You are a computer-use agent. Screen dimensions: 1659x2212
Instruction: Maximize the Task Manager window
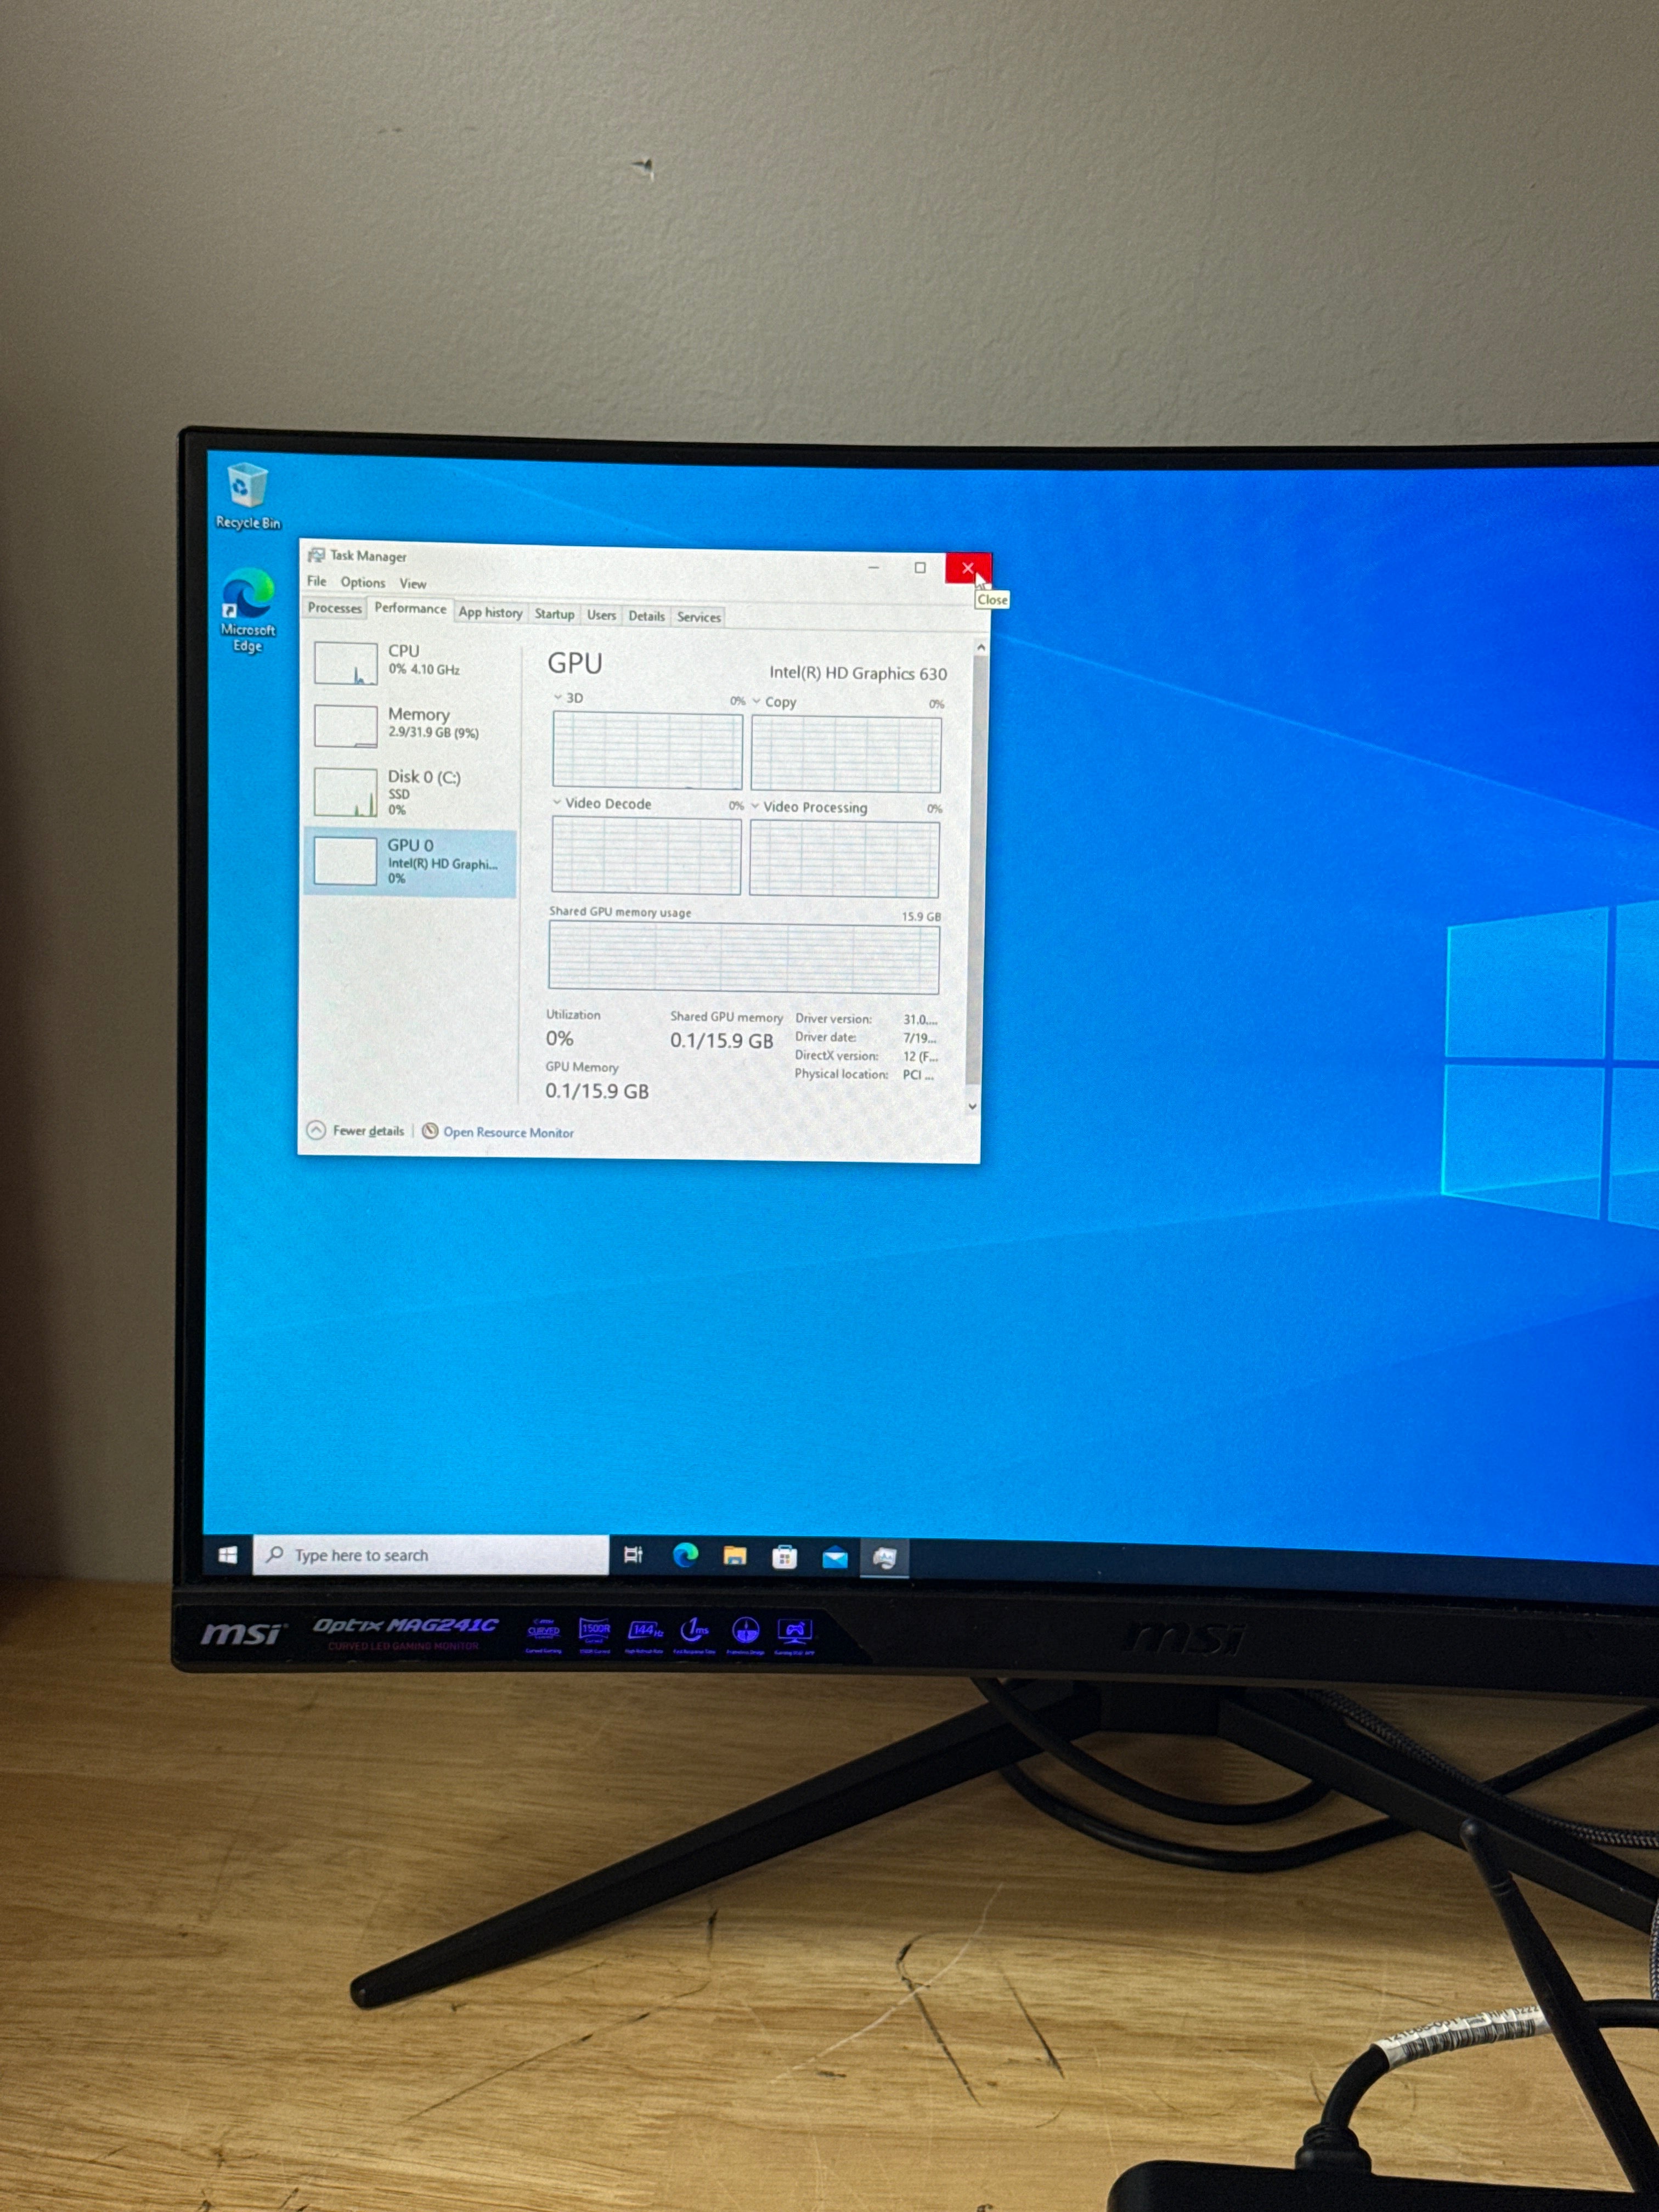point(920,567)
